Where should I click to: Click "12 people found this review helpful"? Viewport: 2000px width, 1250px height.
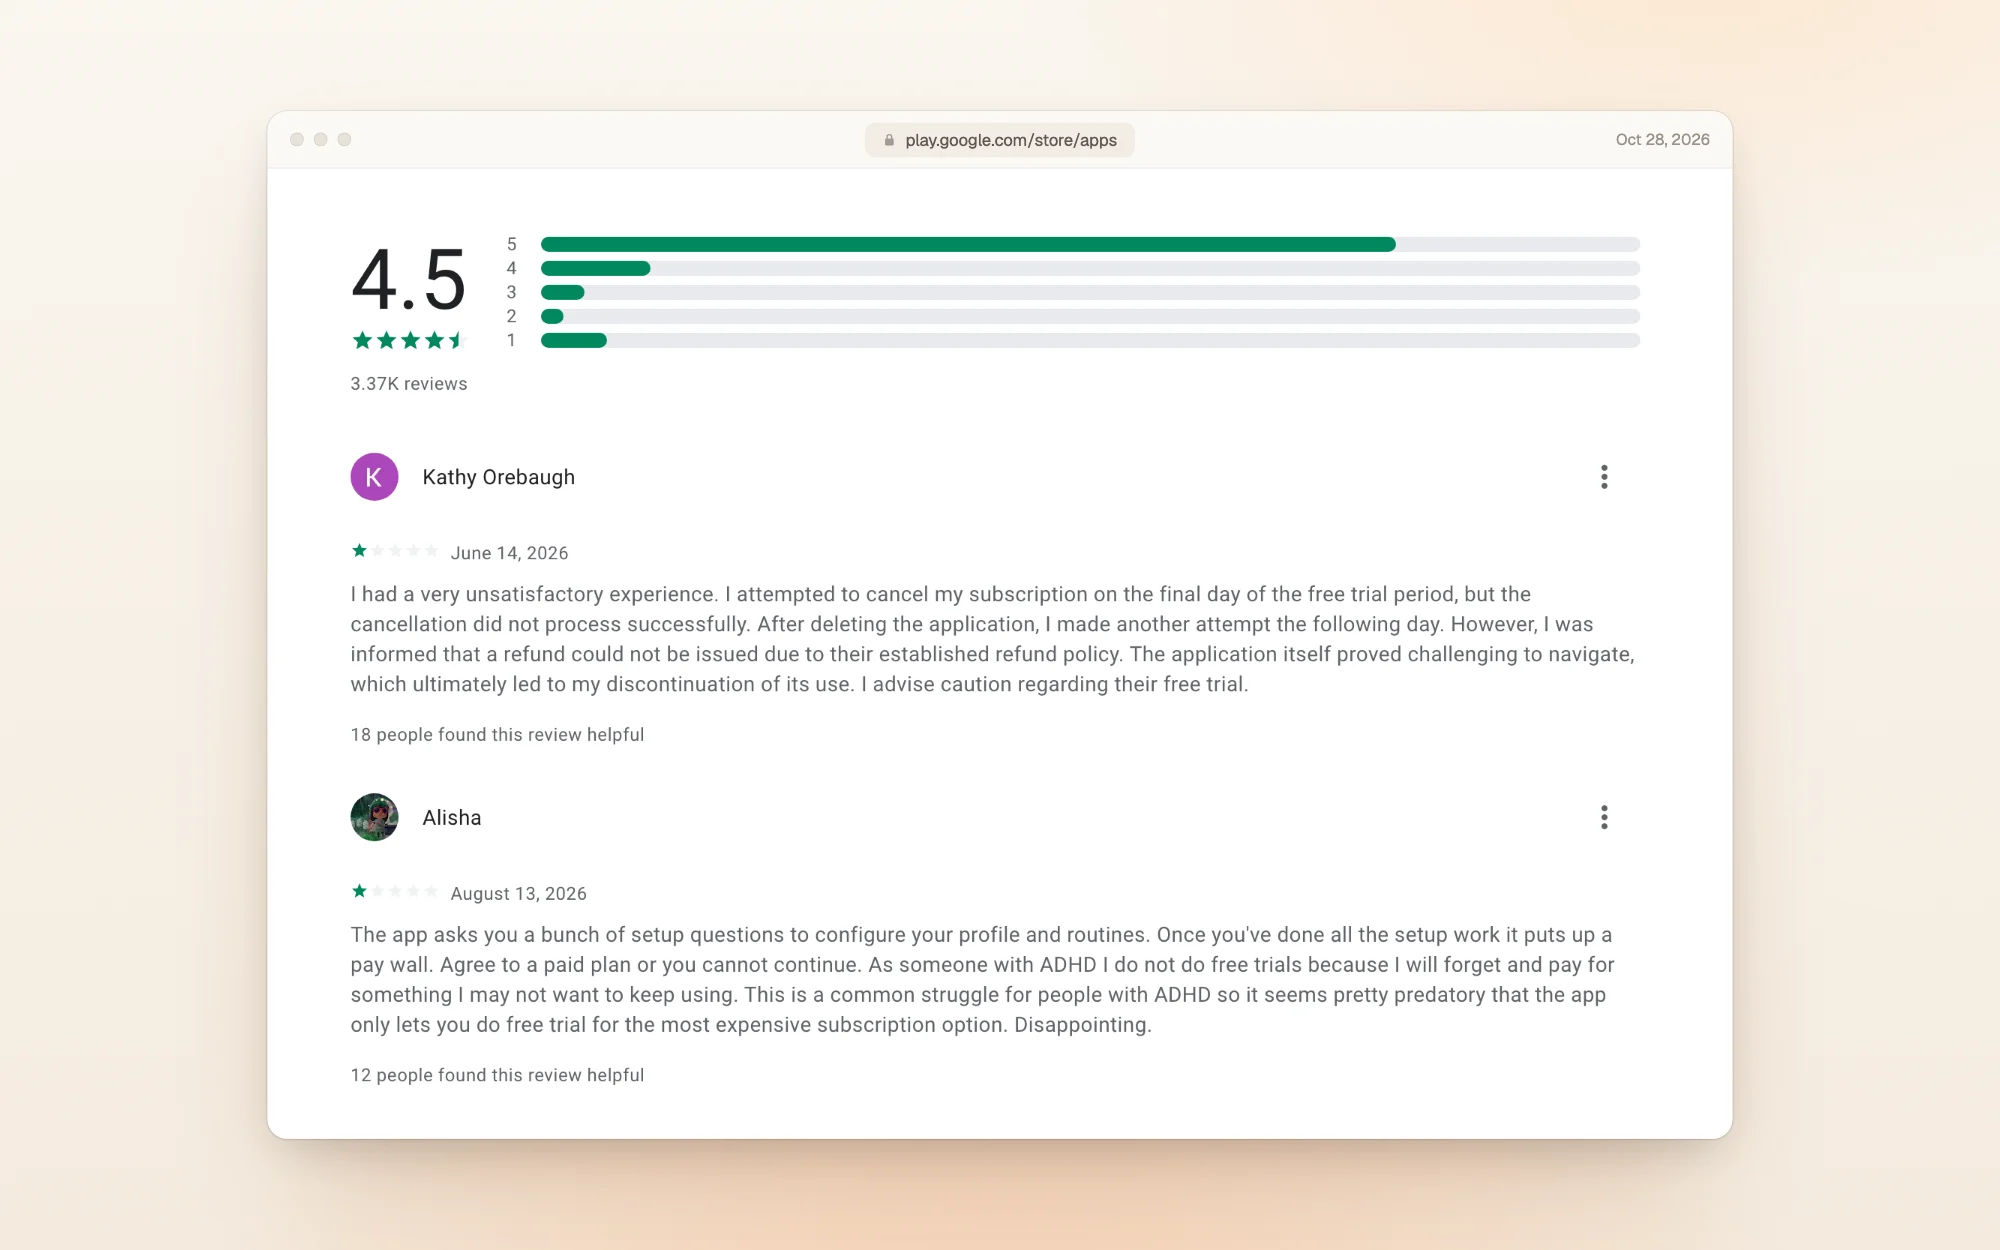point(497,1075)
